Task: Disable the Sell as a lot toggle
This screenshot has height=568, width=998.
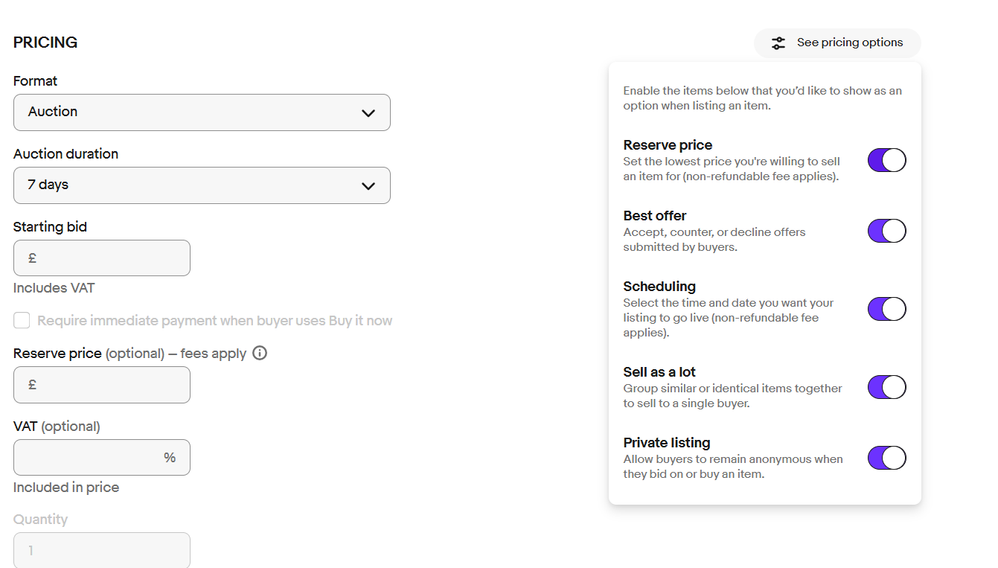Action: 886,387
